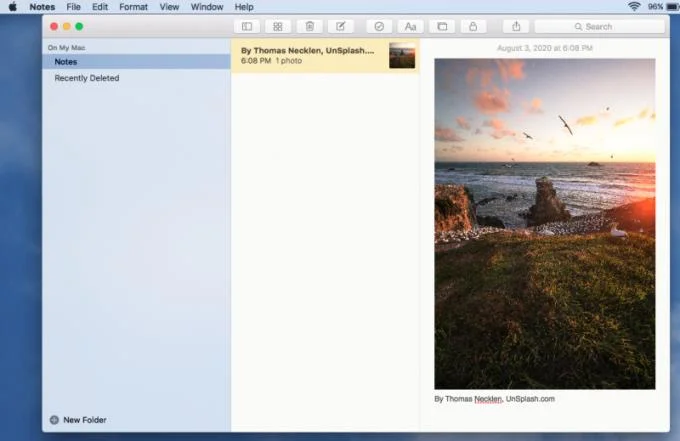Select the By Thomas Necklen note row
680x441 pixels.
coord(325,56)
